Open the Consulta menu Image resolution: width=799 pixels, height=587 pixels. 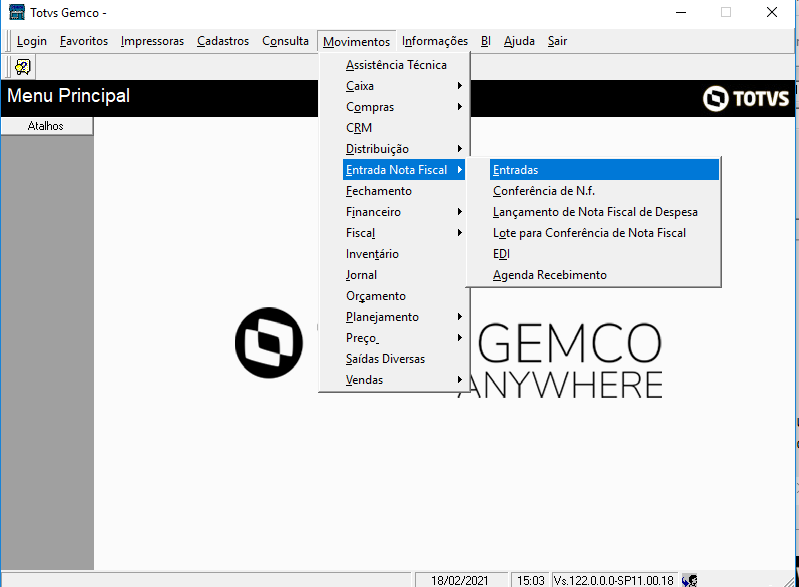coord(285,41)
